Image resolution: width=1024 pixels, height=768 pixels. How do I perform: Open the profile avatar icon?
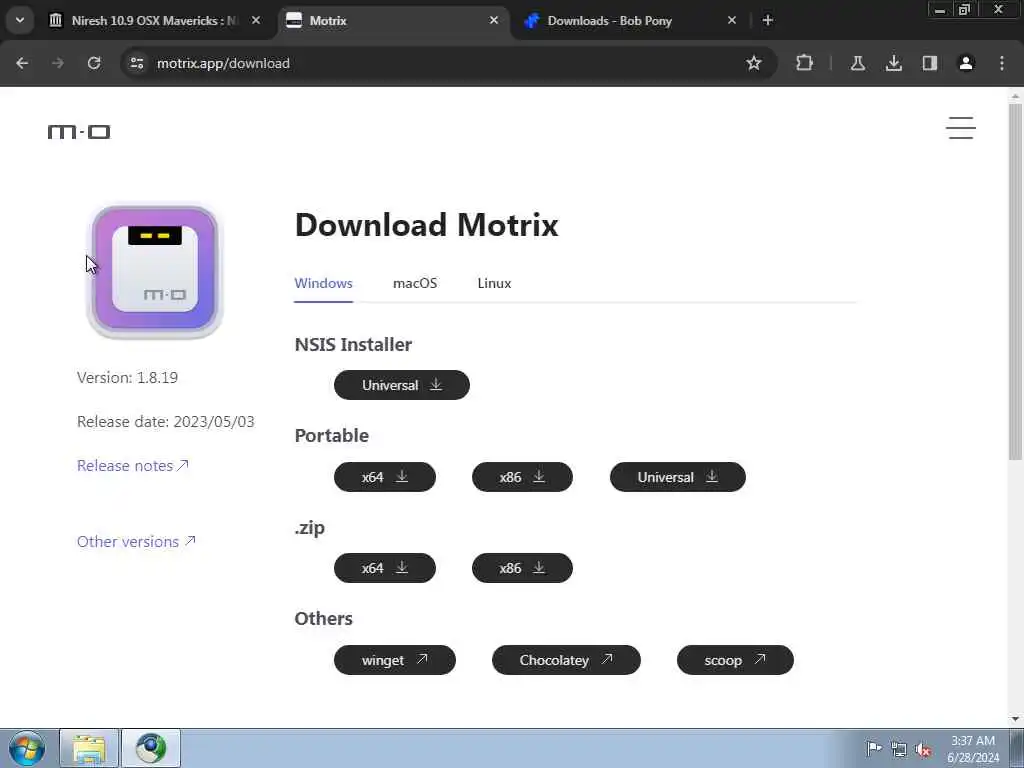966,63
